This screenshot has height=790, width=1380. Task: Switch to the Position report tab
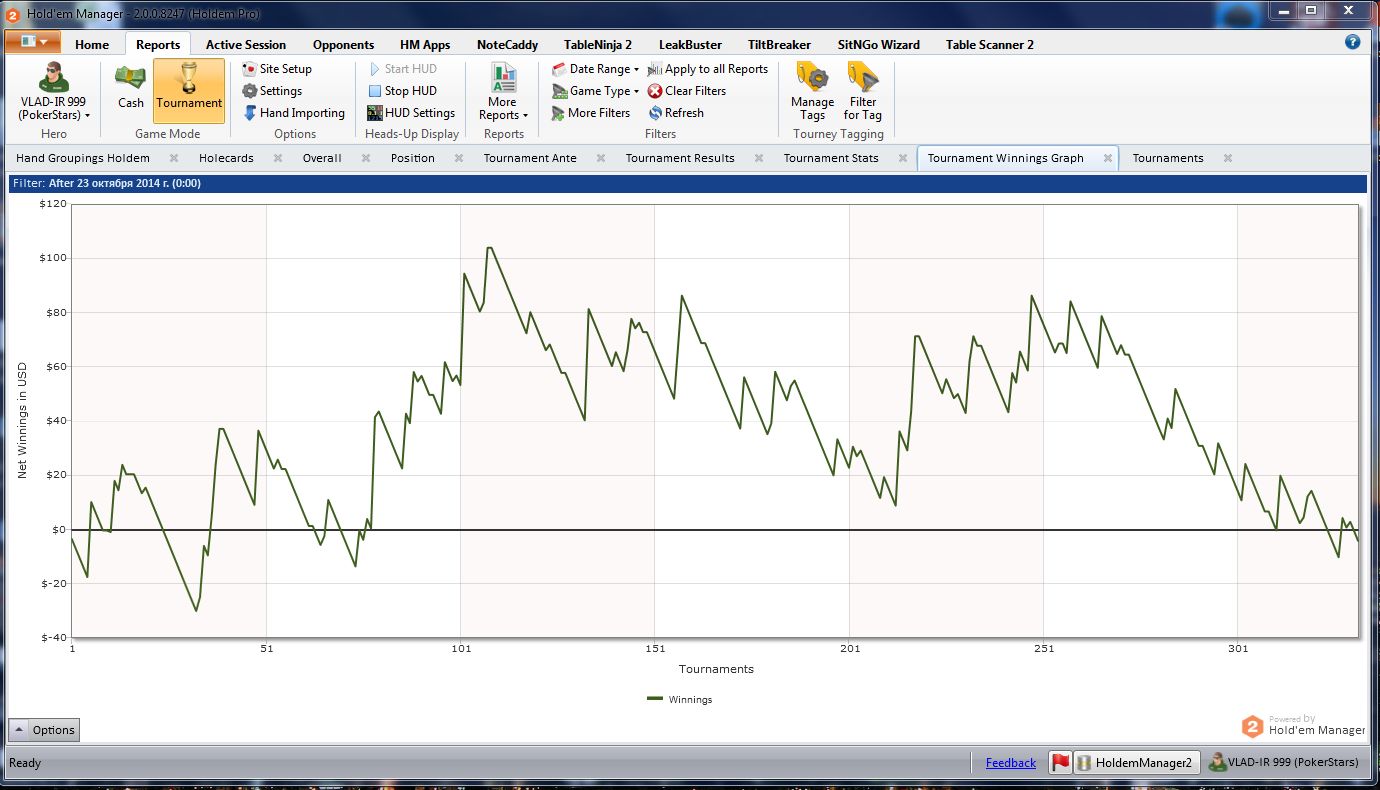[x=413, y=158]
